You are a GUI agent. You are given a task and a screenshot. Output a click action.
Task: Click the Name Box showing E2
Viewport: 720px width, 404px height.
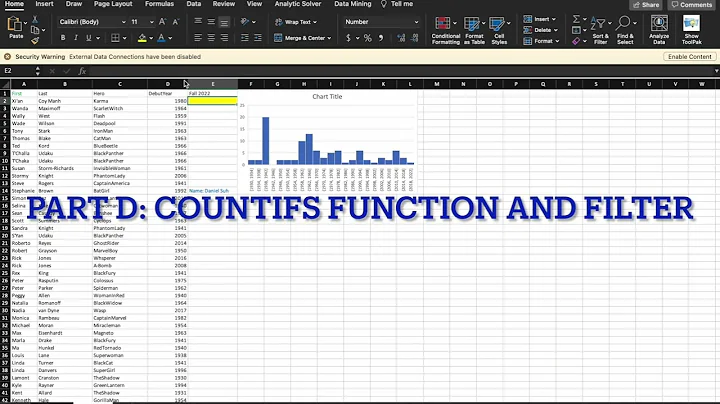coord(17,71)
